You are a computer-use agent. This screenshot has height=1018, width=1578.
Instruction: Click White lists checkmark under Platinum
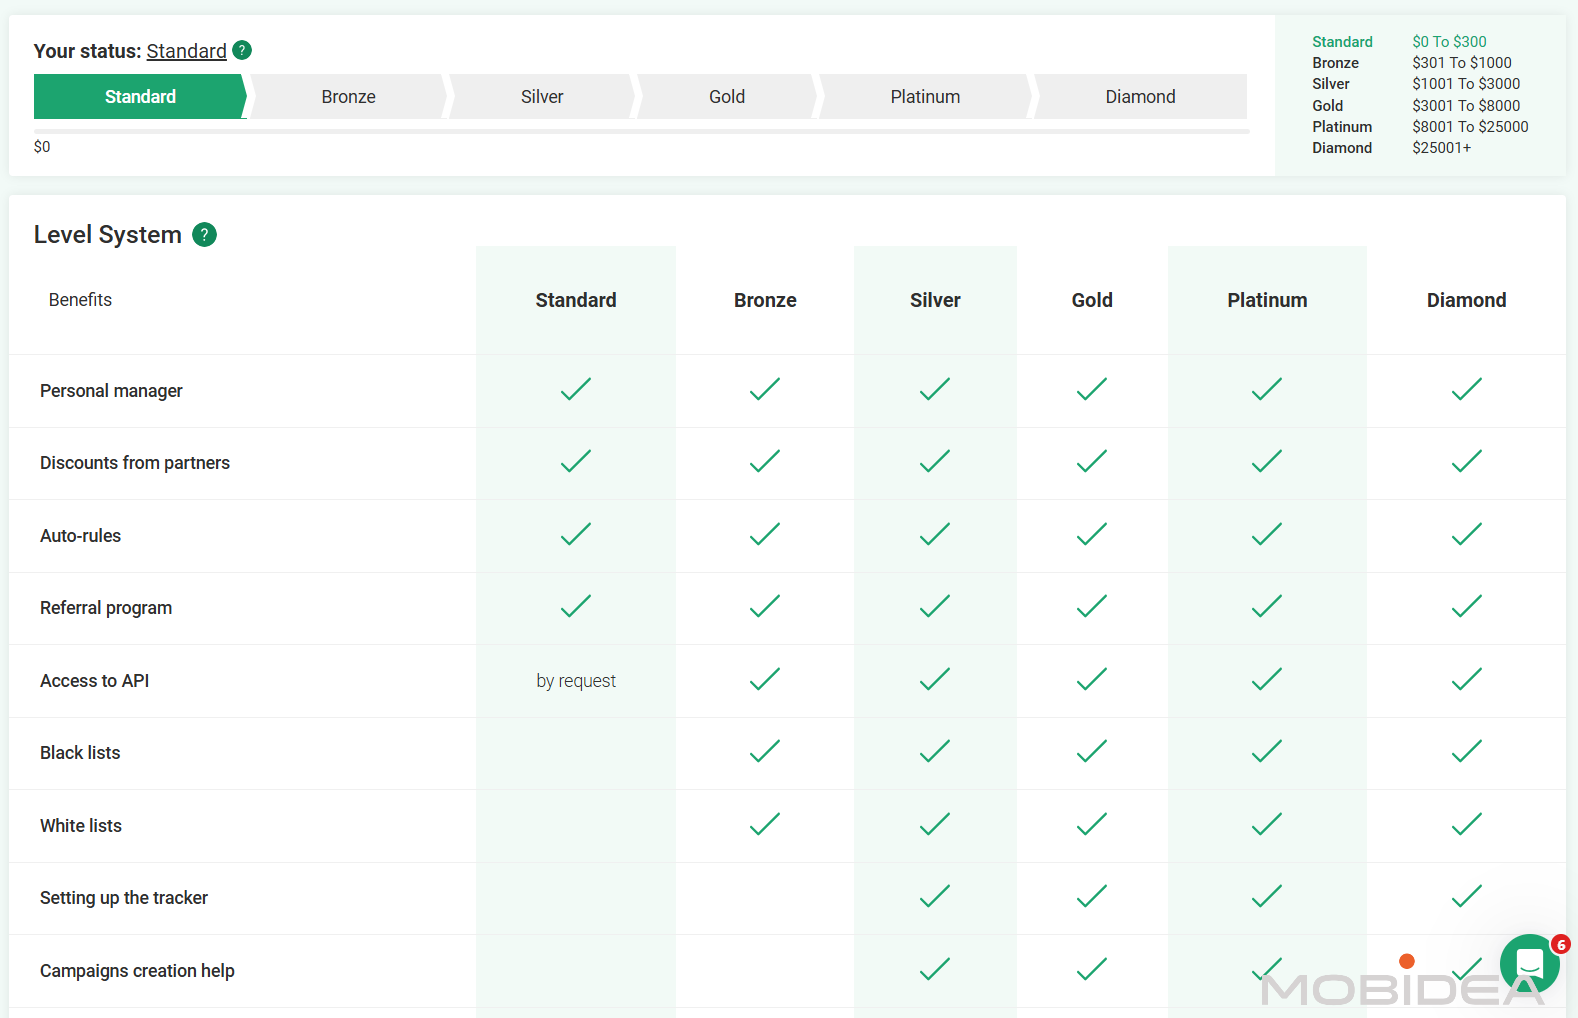coord(1267,824)
